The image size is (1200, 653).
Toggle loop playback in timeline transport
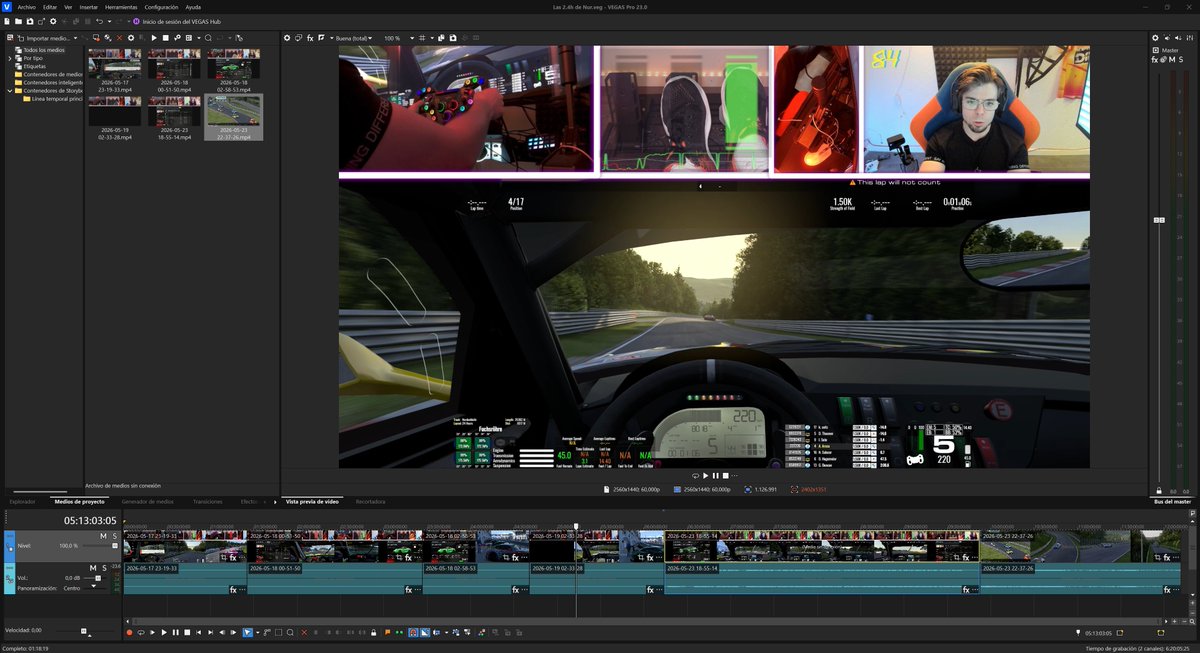click(141, 633)
